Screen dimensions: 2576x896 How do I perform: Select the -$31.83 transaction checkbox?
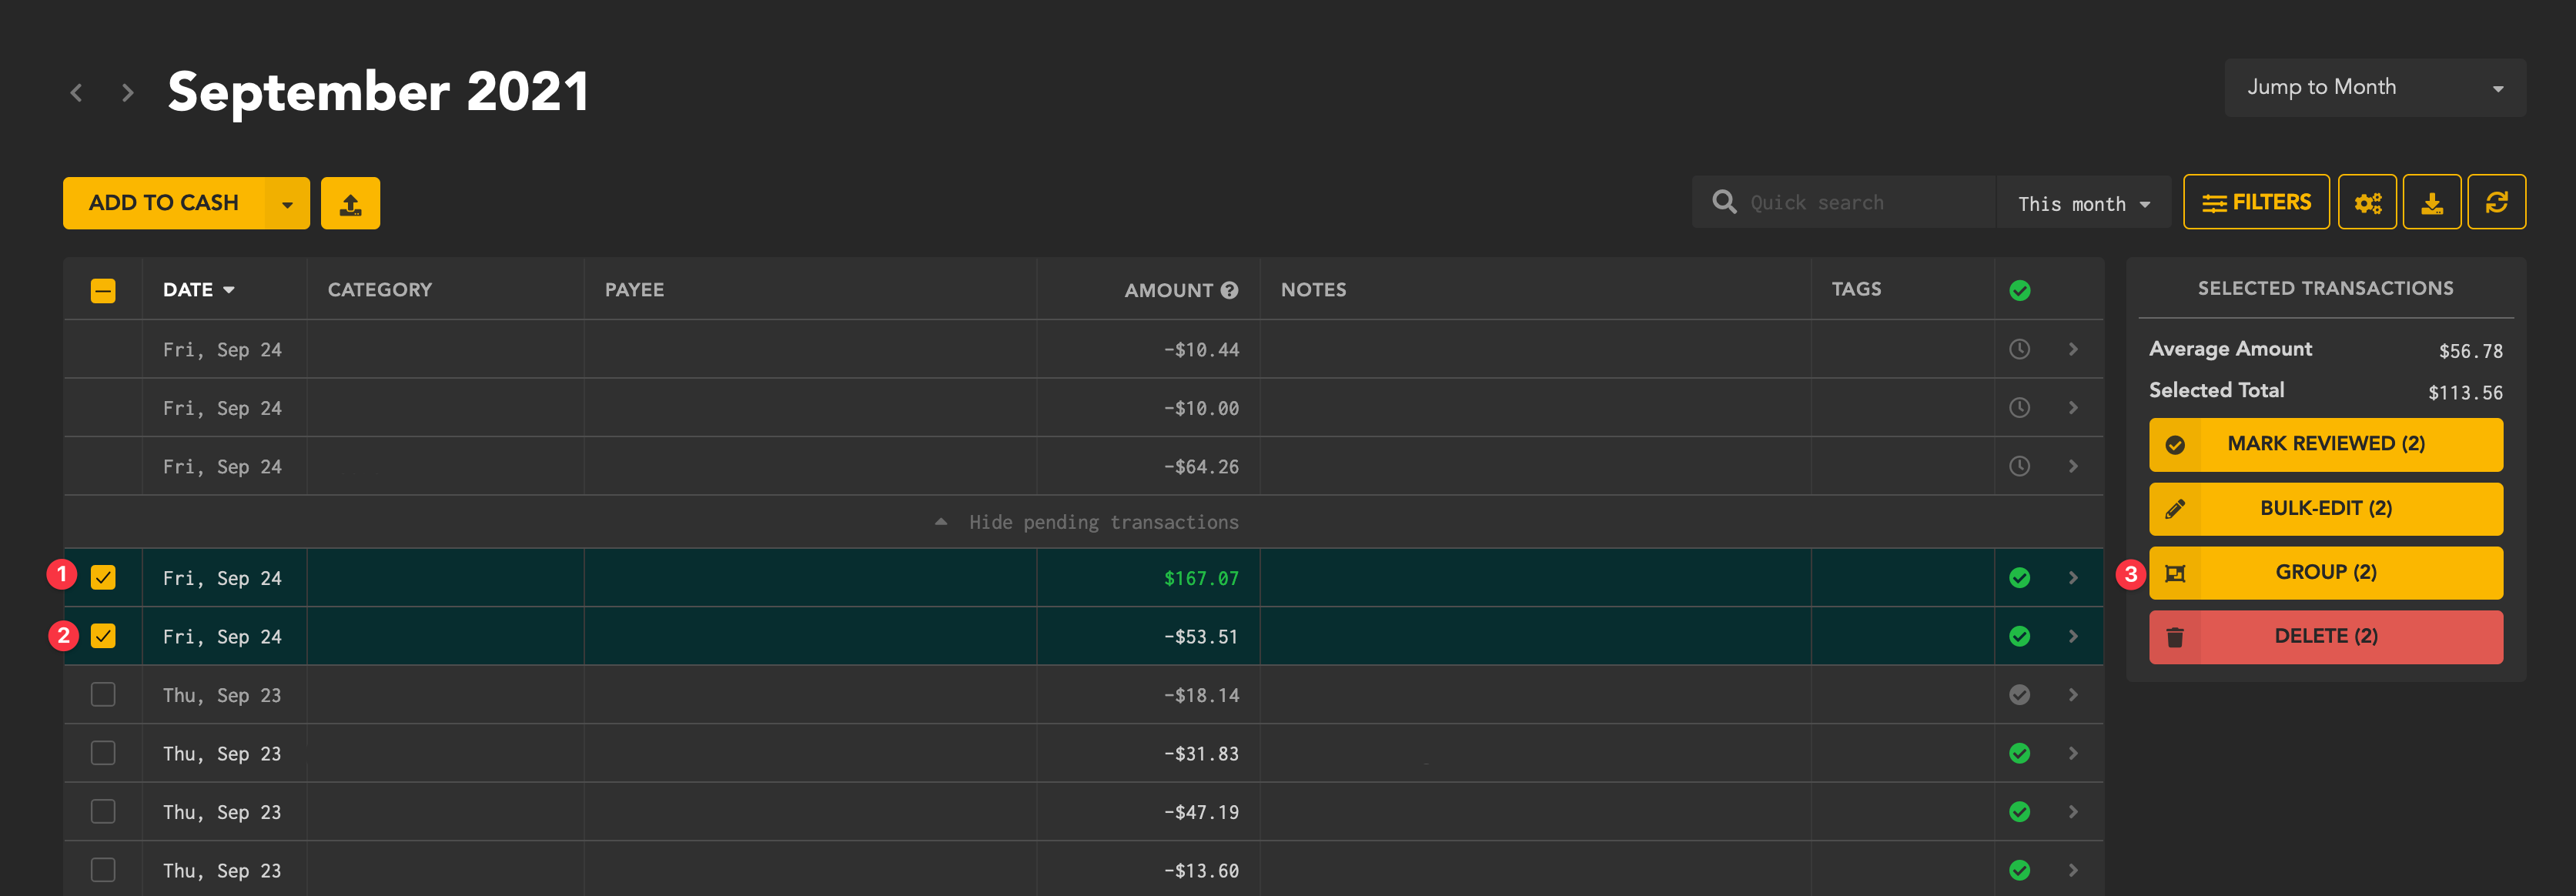point(103,753)
